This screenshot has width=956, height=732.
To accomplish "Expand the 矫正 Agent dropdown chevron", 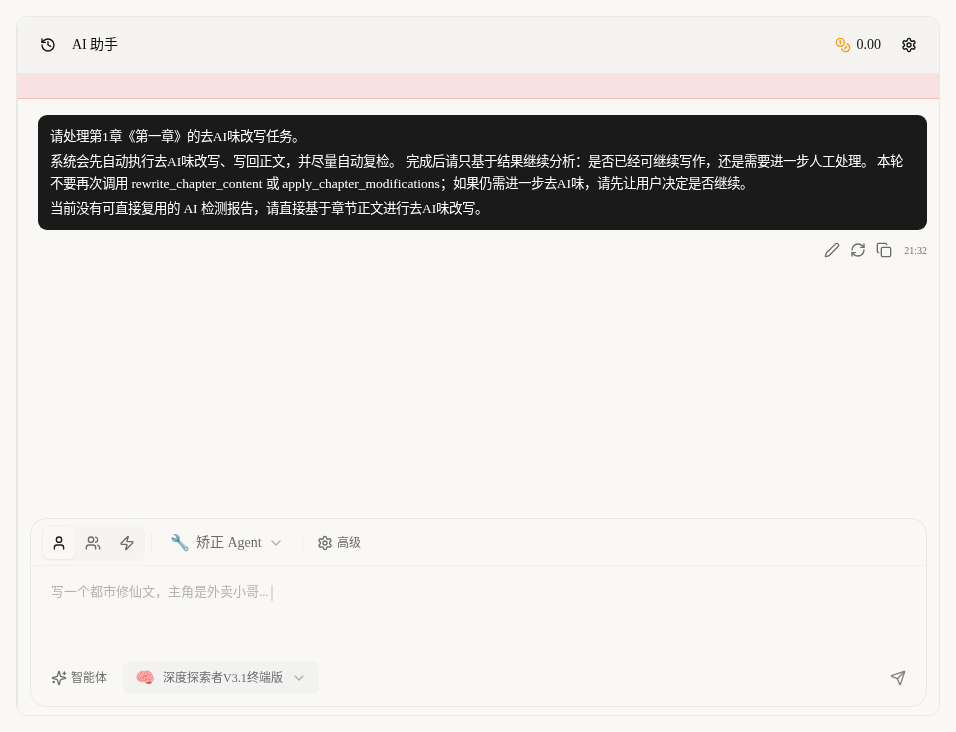I will [276, 543].
